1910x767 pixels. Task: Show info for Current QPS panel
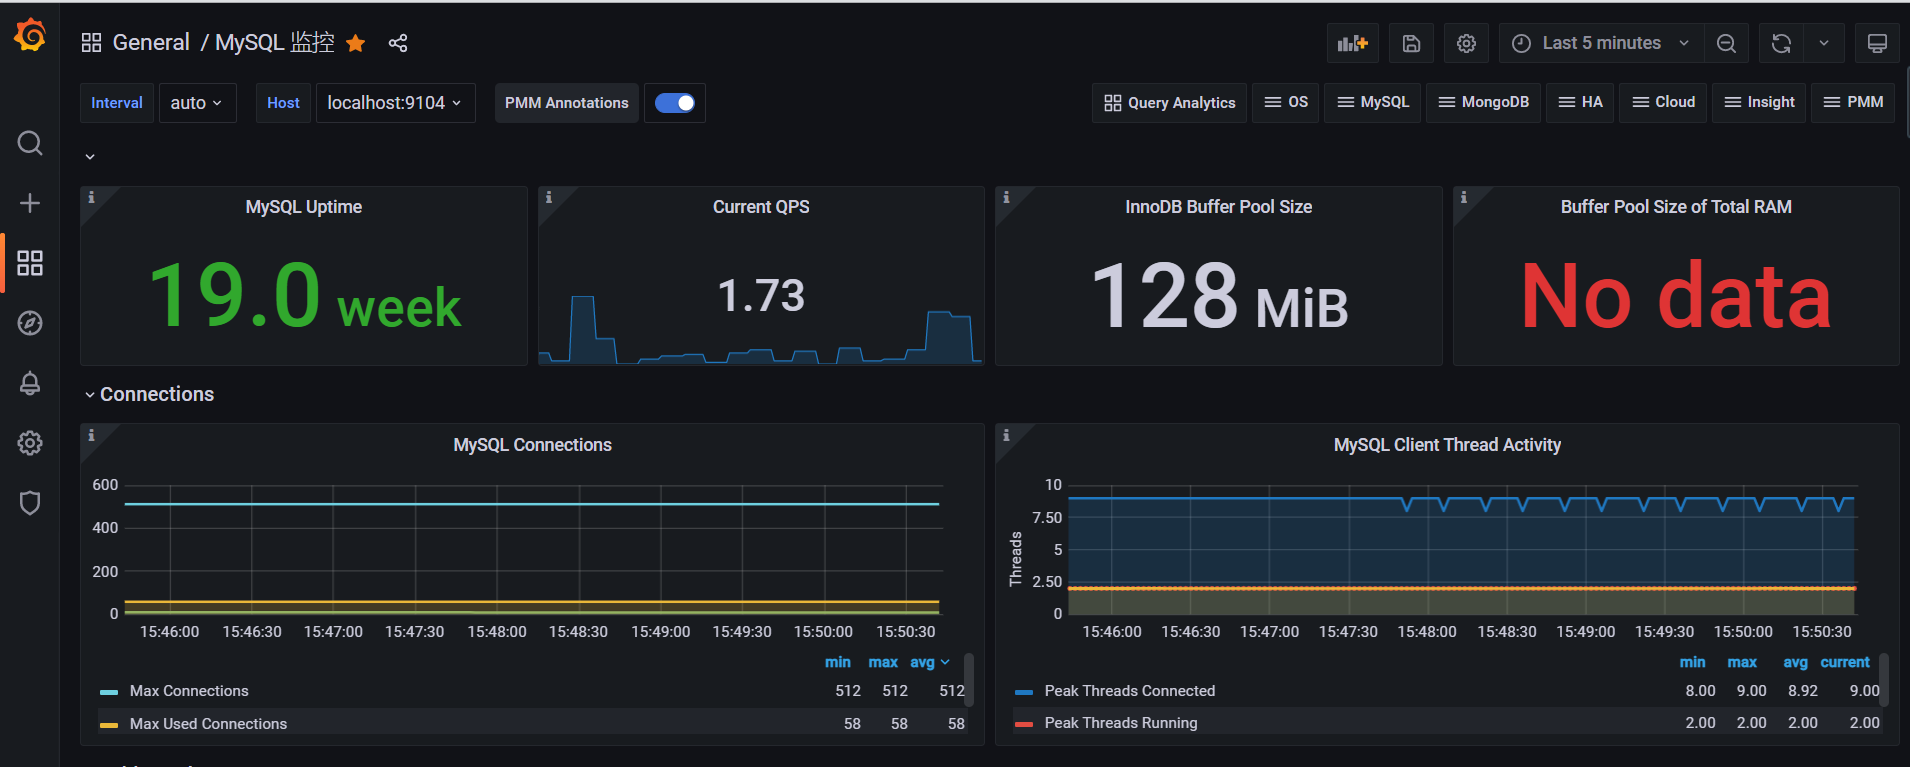point(548,197)
